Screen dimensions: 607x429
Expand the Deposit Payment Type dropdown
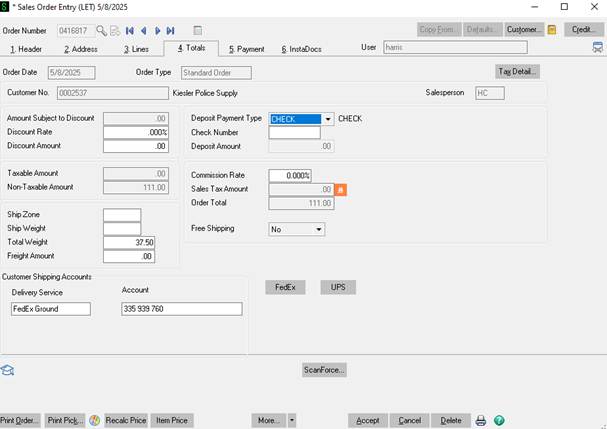click(x=327, y=119)
